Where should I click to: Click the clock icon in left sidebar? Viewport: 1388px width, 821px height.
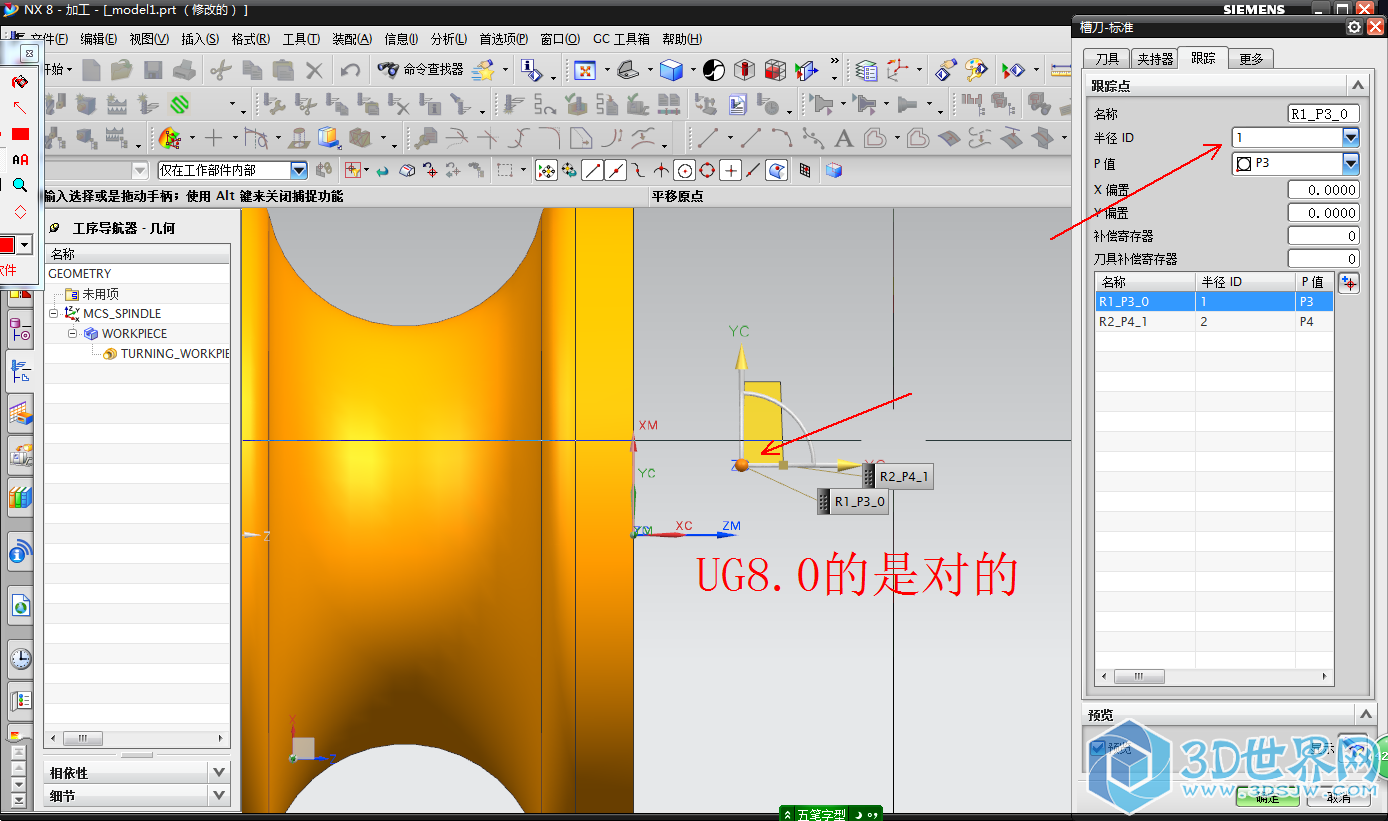[x=21, y=659]
